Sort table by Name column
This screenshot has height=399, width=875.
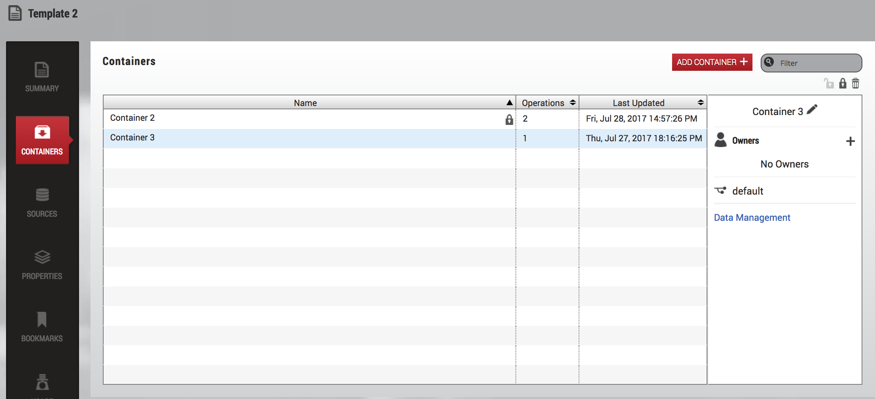click(309, 103)
